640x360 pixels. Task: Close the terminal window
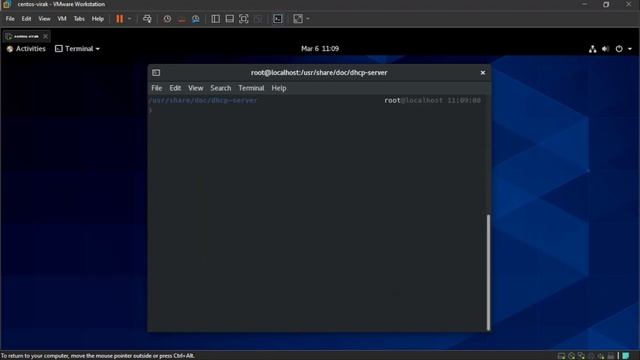(x=483, y=72)
